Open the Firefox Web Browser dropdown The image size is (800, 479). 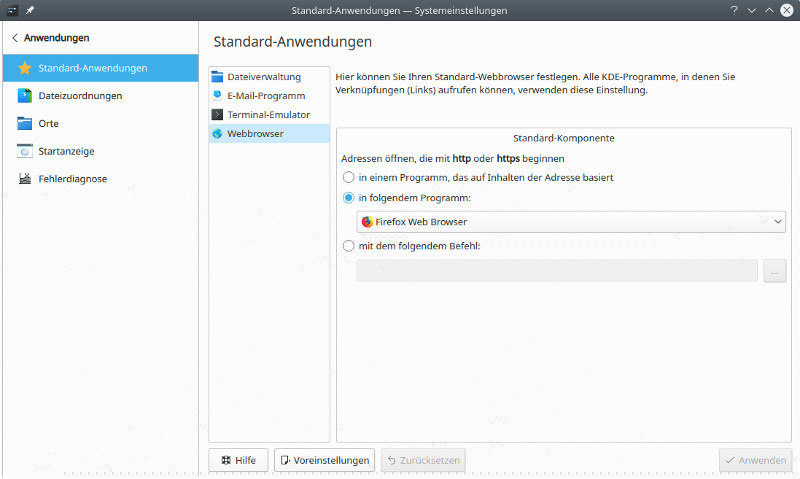571,222
